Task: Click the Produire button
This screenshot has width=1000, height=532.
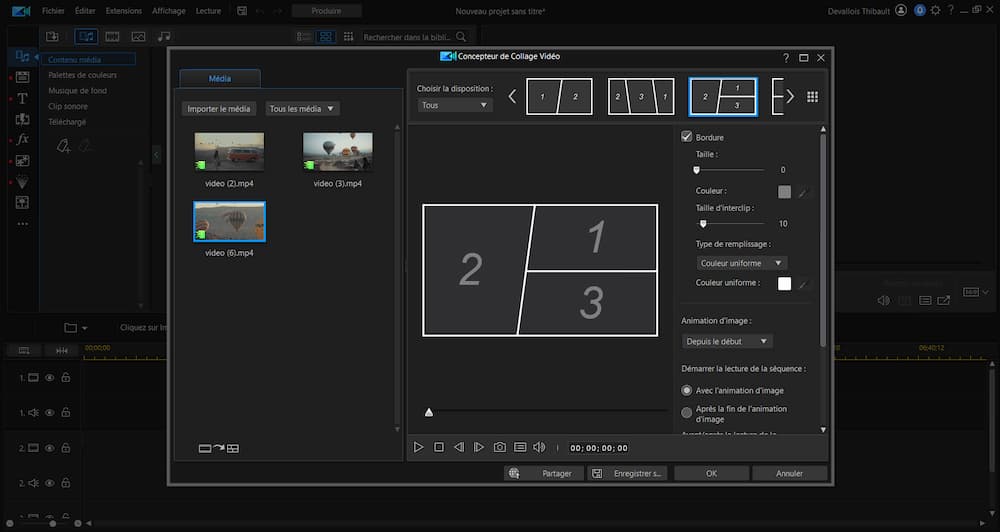Action: point(327,11)
